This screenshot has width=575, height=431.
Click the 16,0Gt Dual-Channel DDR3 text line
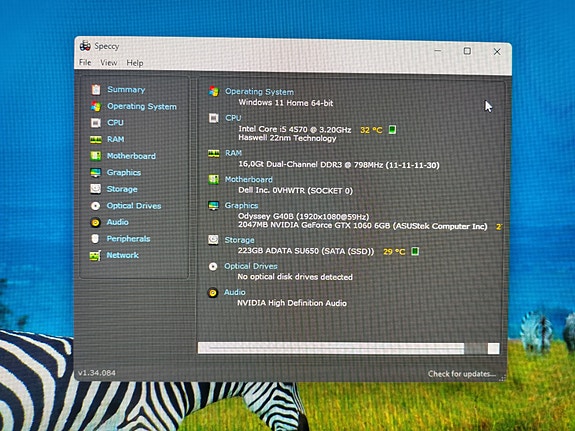click(x=339, y=165)
